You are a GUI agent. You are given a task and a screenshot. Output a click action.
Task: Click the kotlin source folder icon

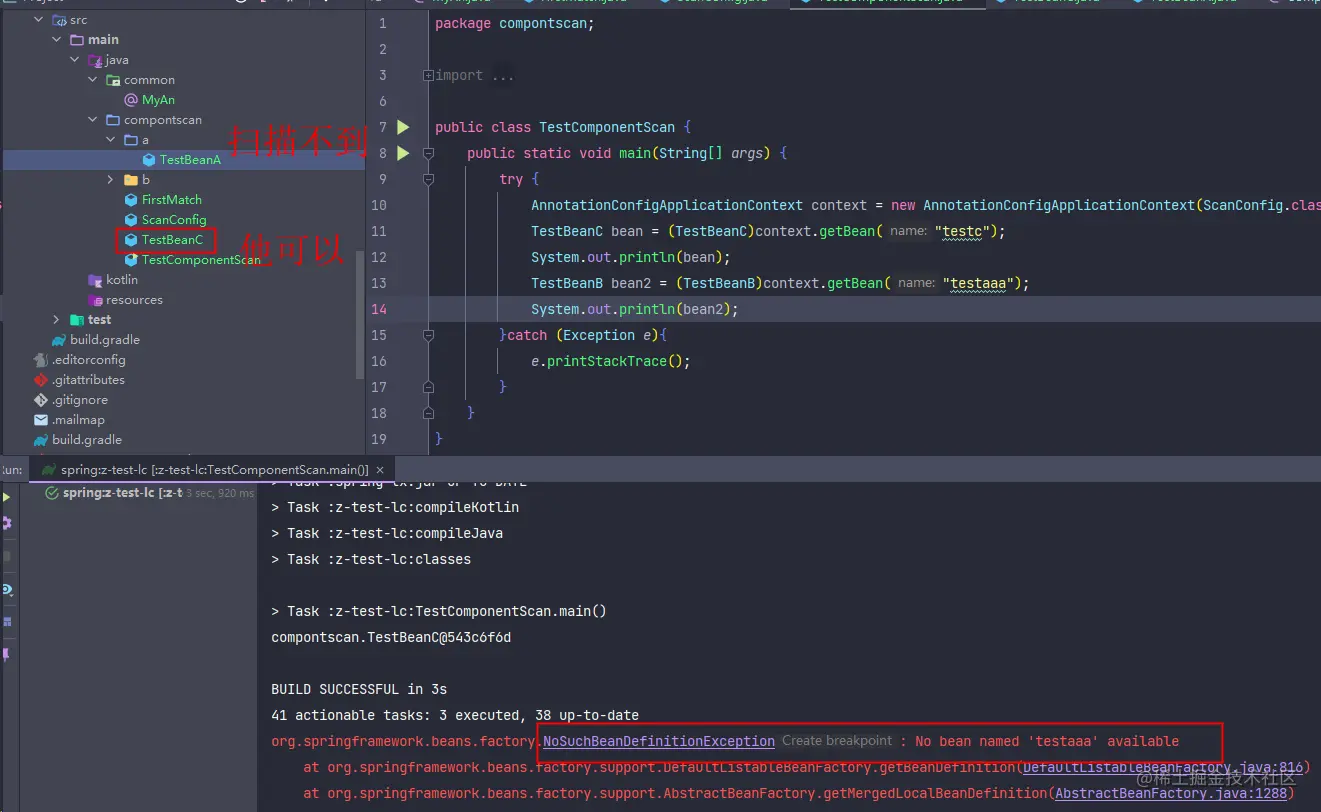click(x=96, y=280)
